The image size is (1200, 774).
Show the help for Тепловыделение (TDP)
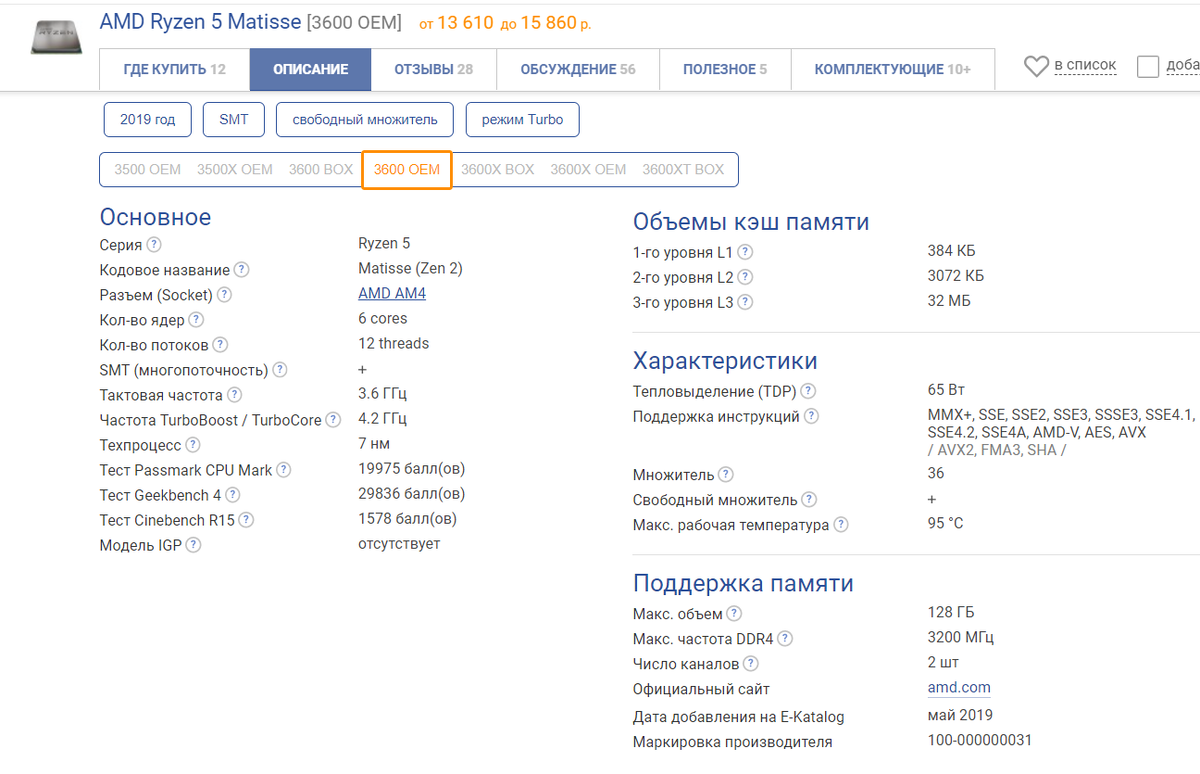click(x=808, y=391)
